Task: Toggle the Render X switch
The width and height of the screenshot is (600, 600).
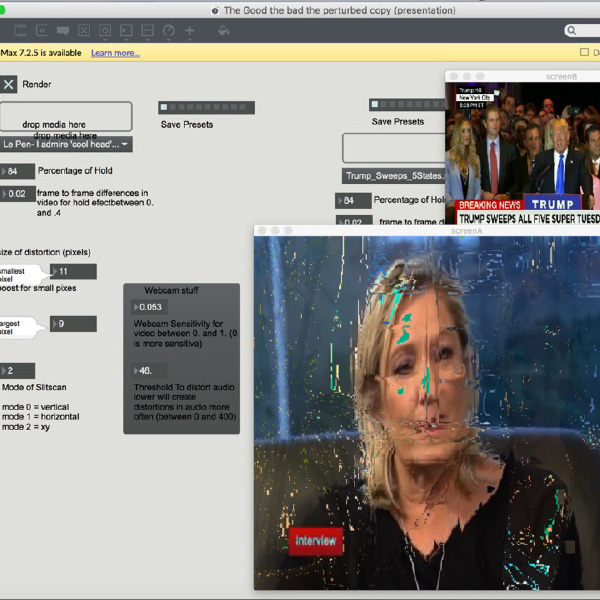Action: pyautogui.click(x=9, y=84)
